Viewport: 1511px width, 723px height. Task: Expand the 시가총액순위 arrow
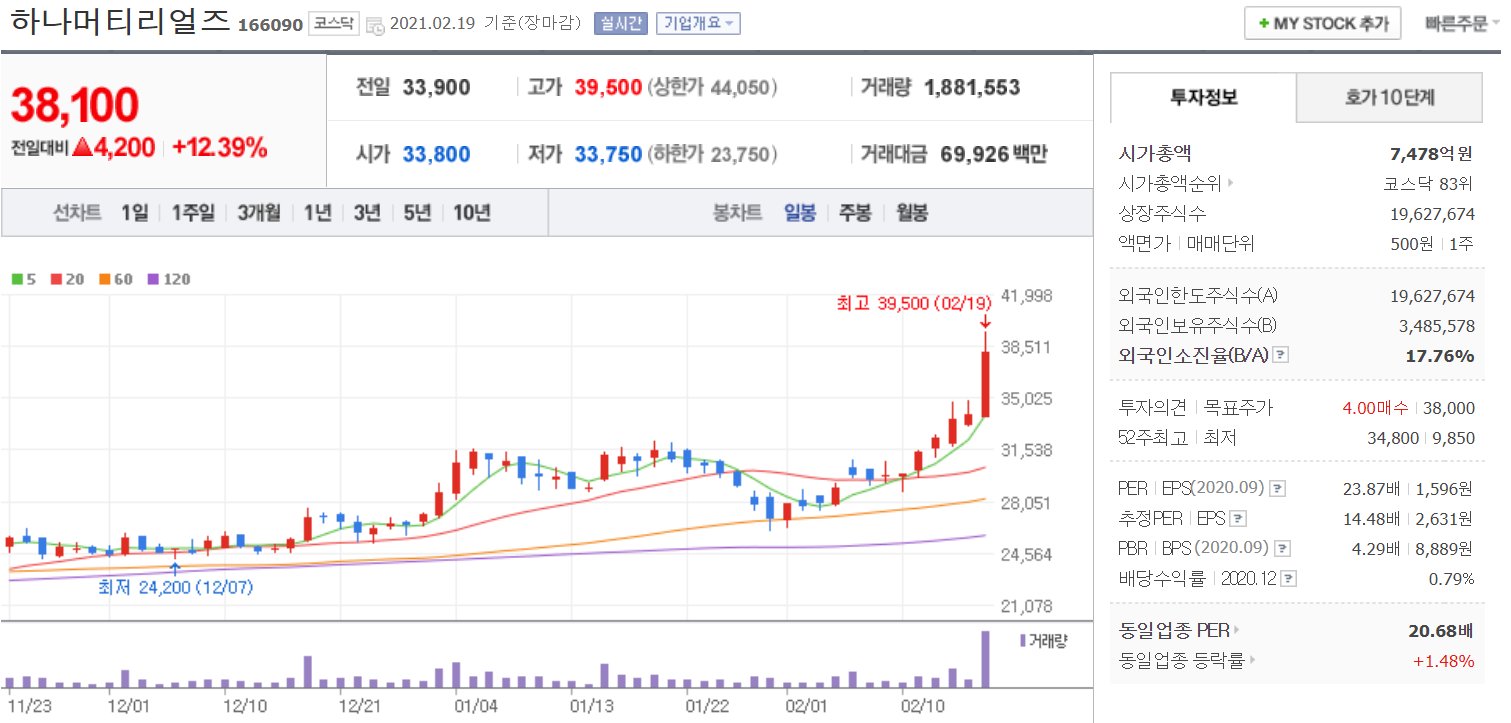[1230, 184]
